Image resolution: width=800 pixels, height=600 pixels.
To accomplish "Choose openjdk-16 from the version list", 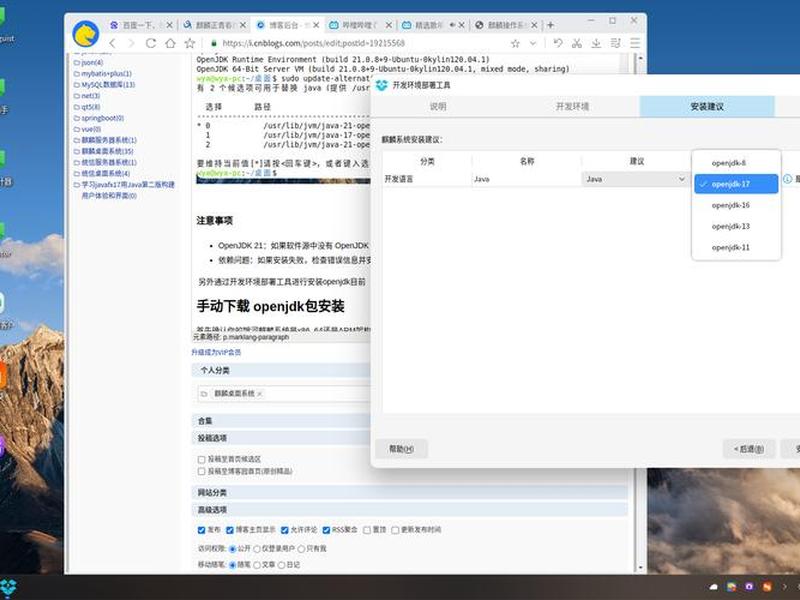I will (736, 206).
